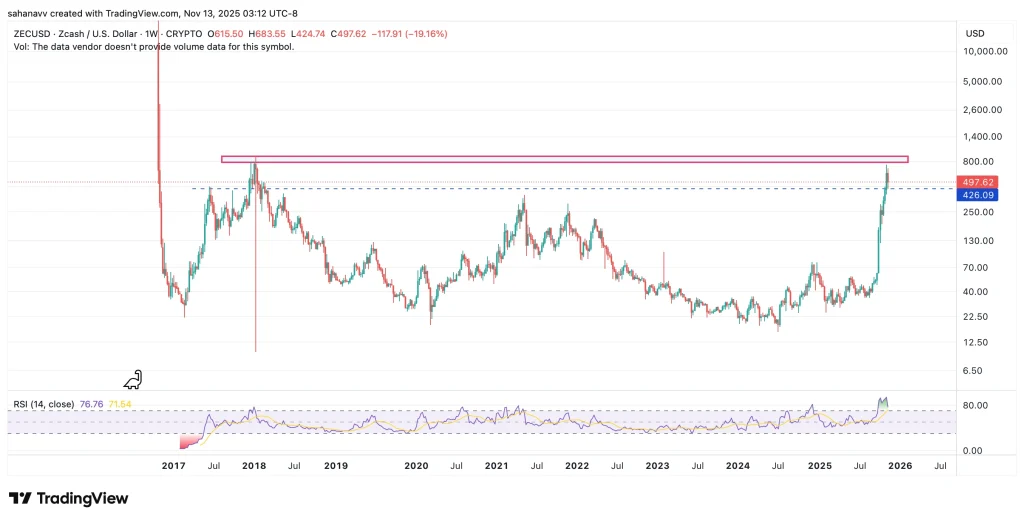The height and width of the screenshot is (521, 1024).
Task: Click the 10,000.00 mark on price scale
Action: 985,52
